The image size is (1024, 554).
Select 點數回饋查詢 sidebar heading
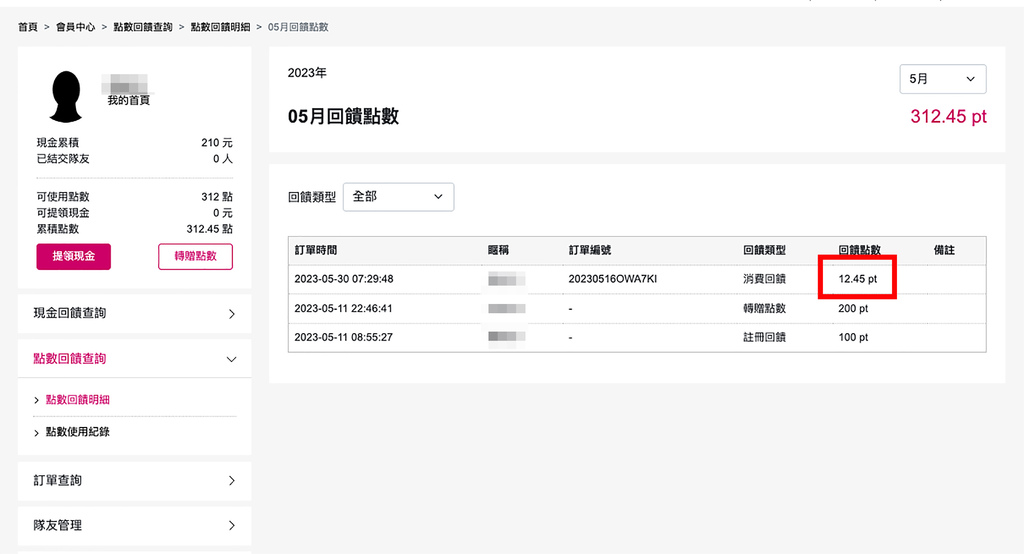[70, 359]
